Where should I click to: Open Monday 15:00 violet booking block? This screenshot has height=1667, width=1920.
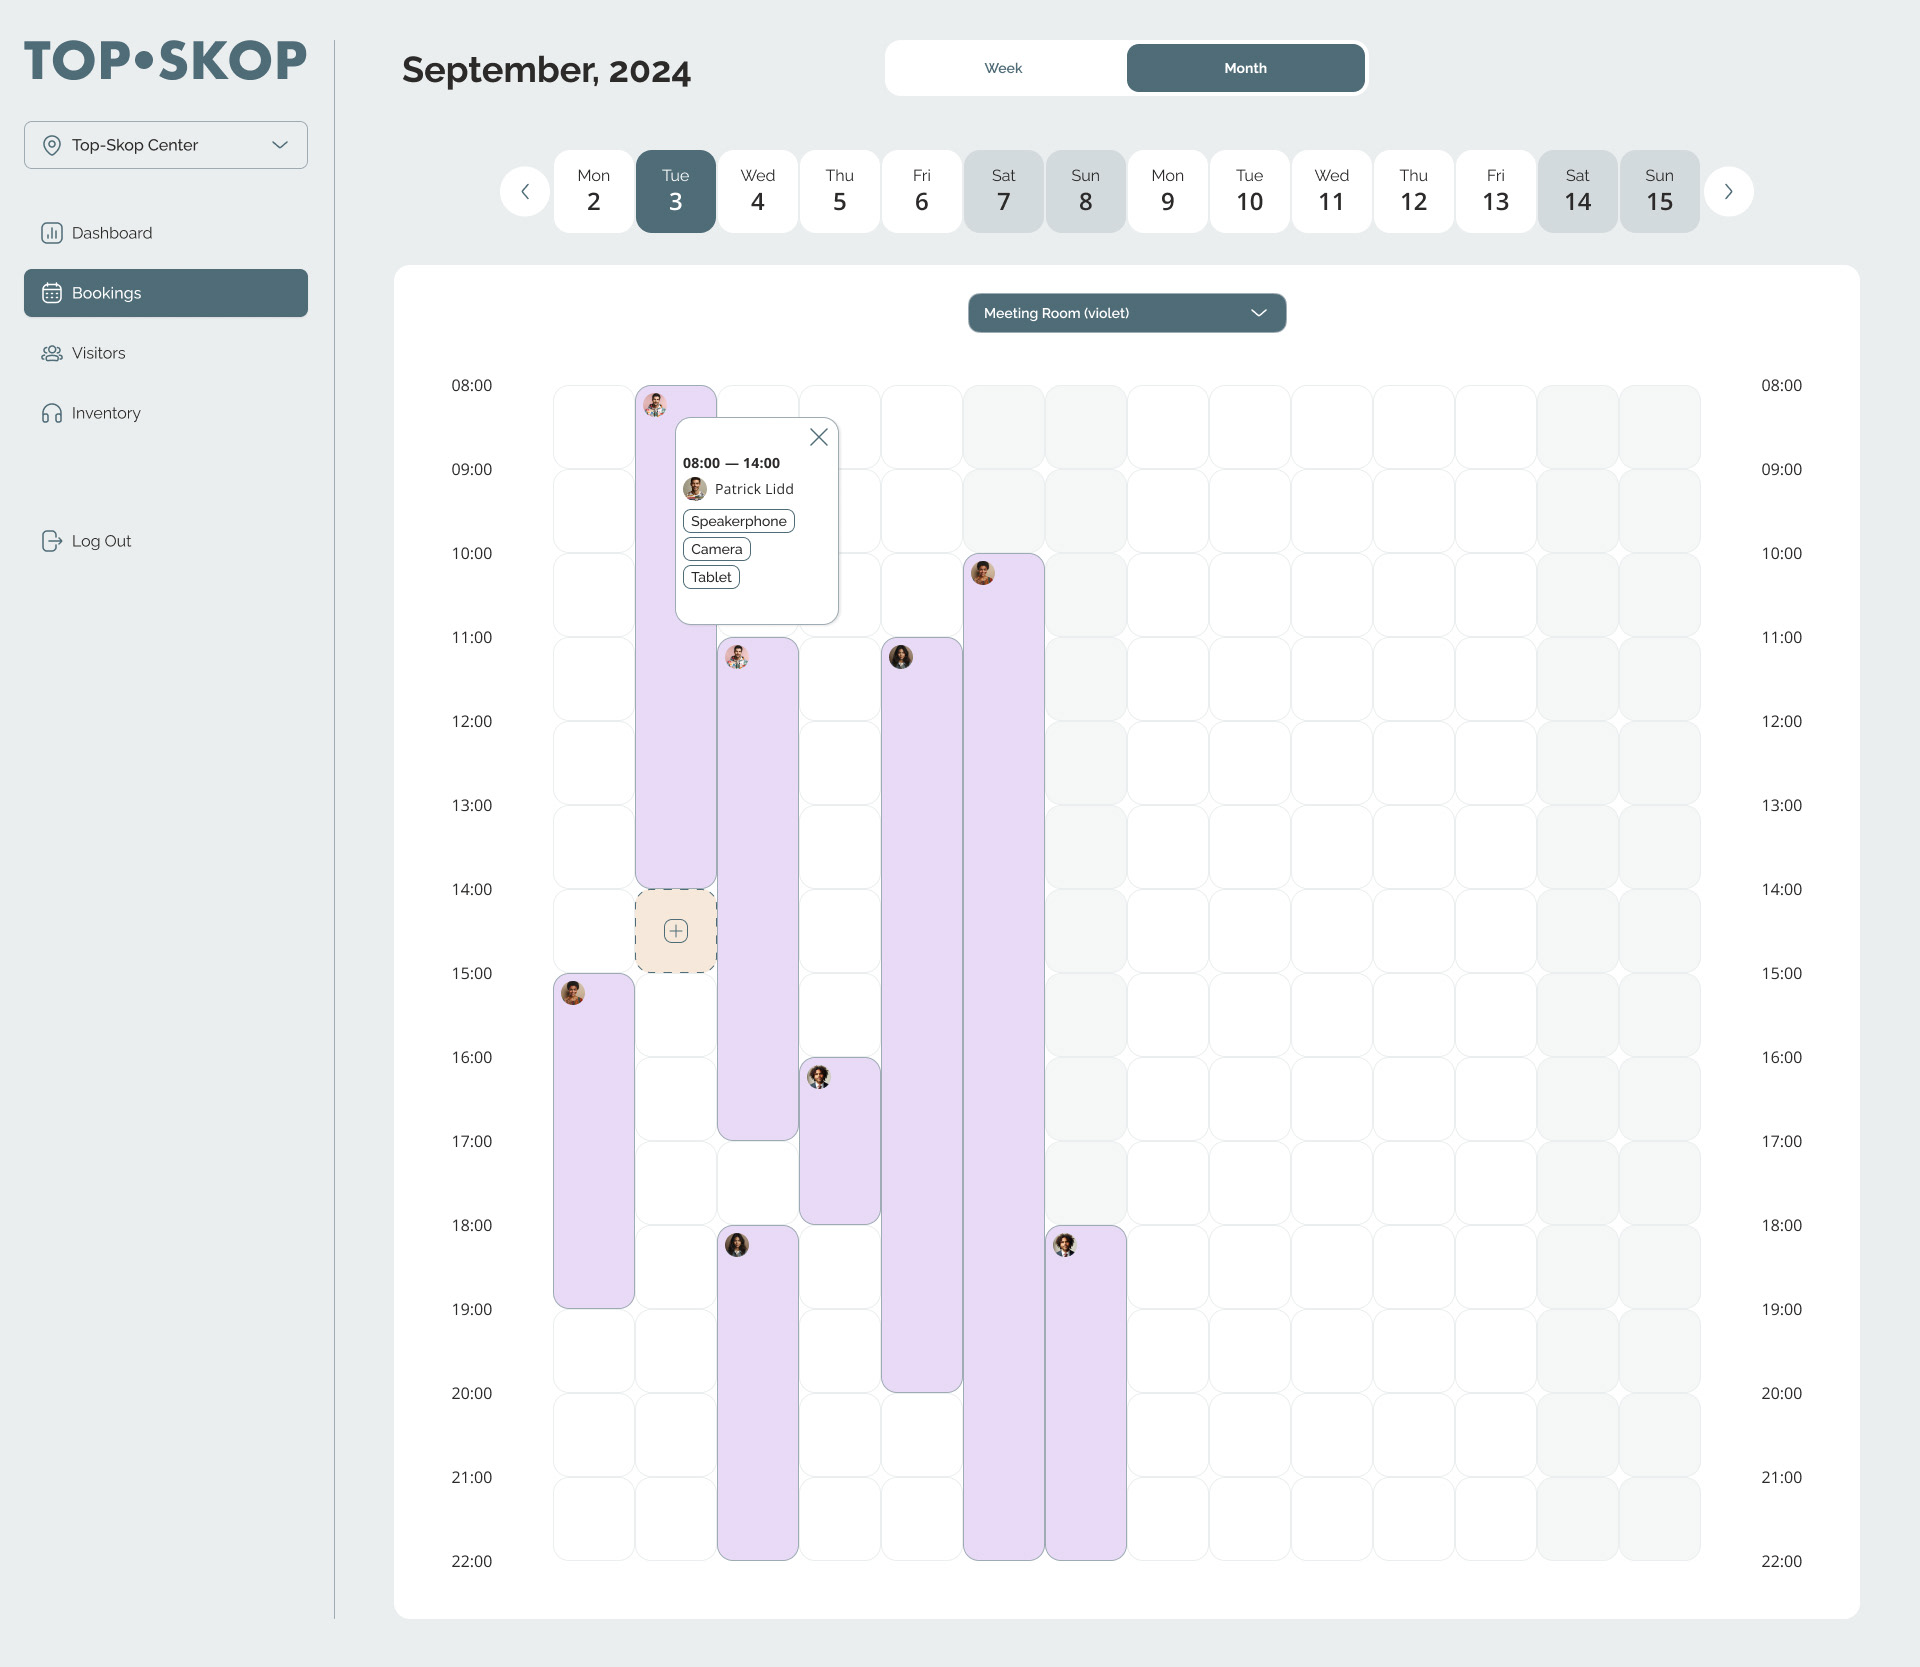click(594, 1140)
